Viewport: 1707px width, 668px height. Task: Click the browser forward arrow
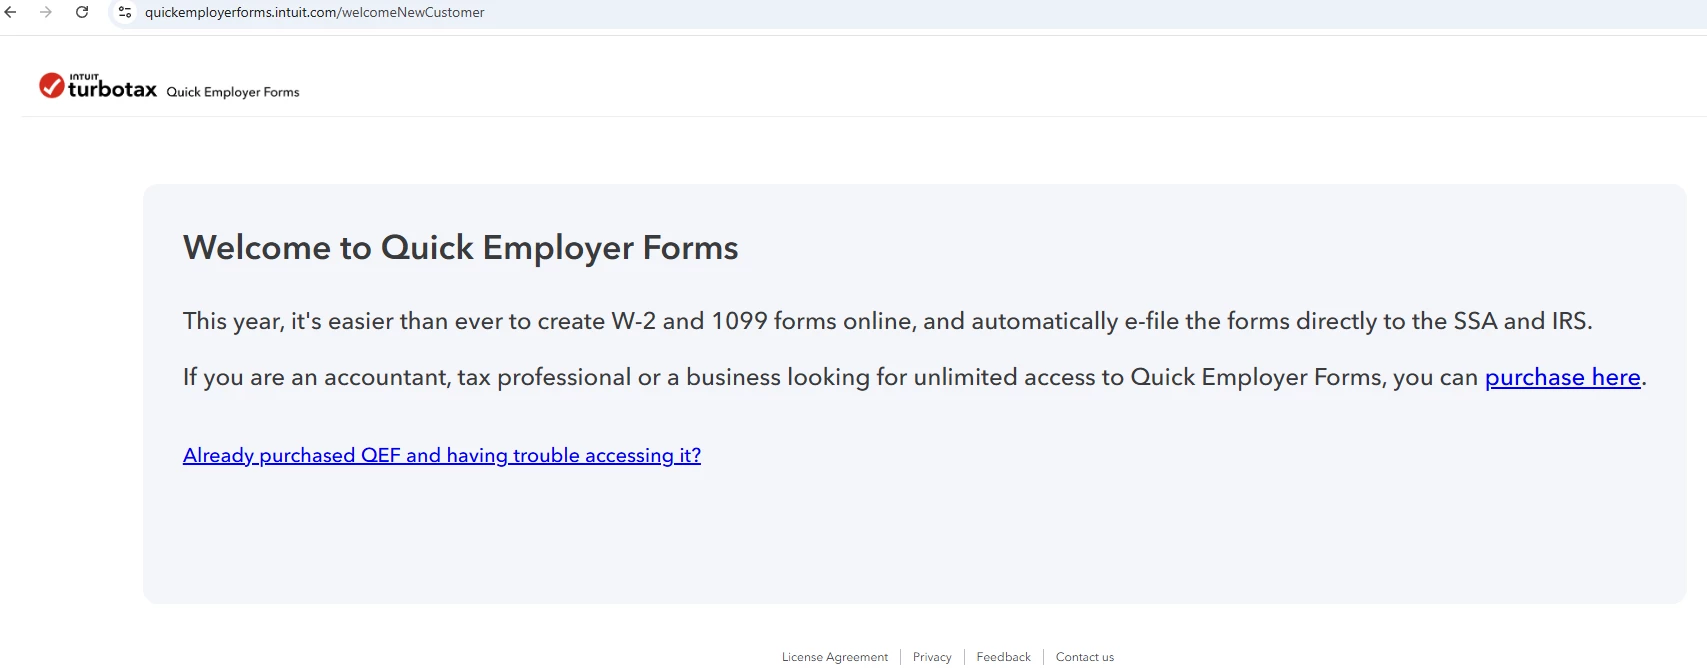[x=46, y=12]
